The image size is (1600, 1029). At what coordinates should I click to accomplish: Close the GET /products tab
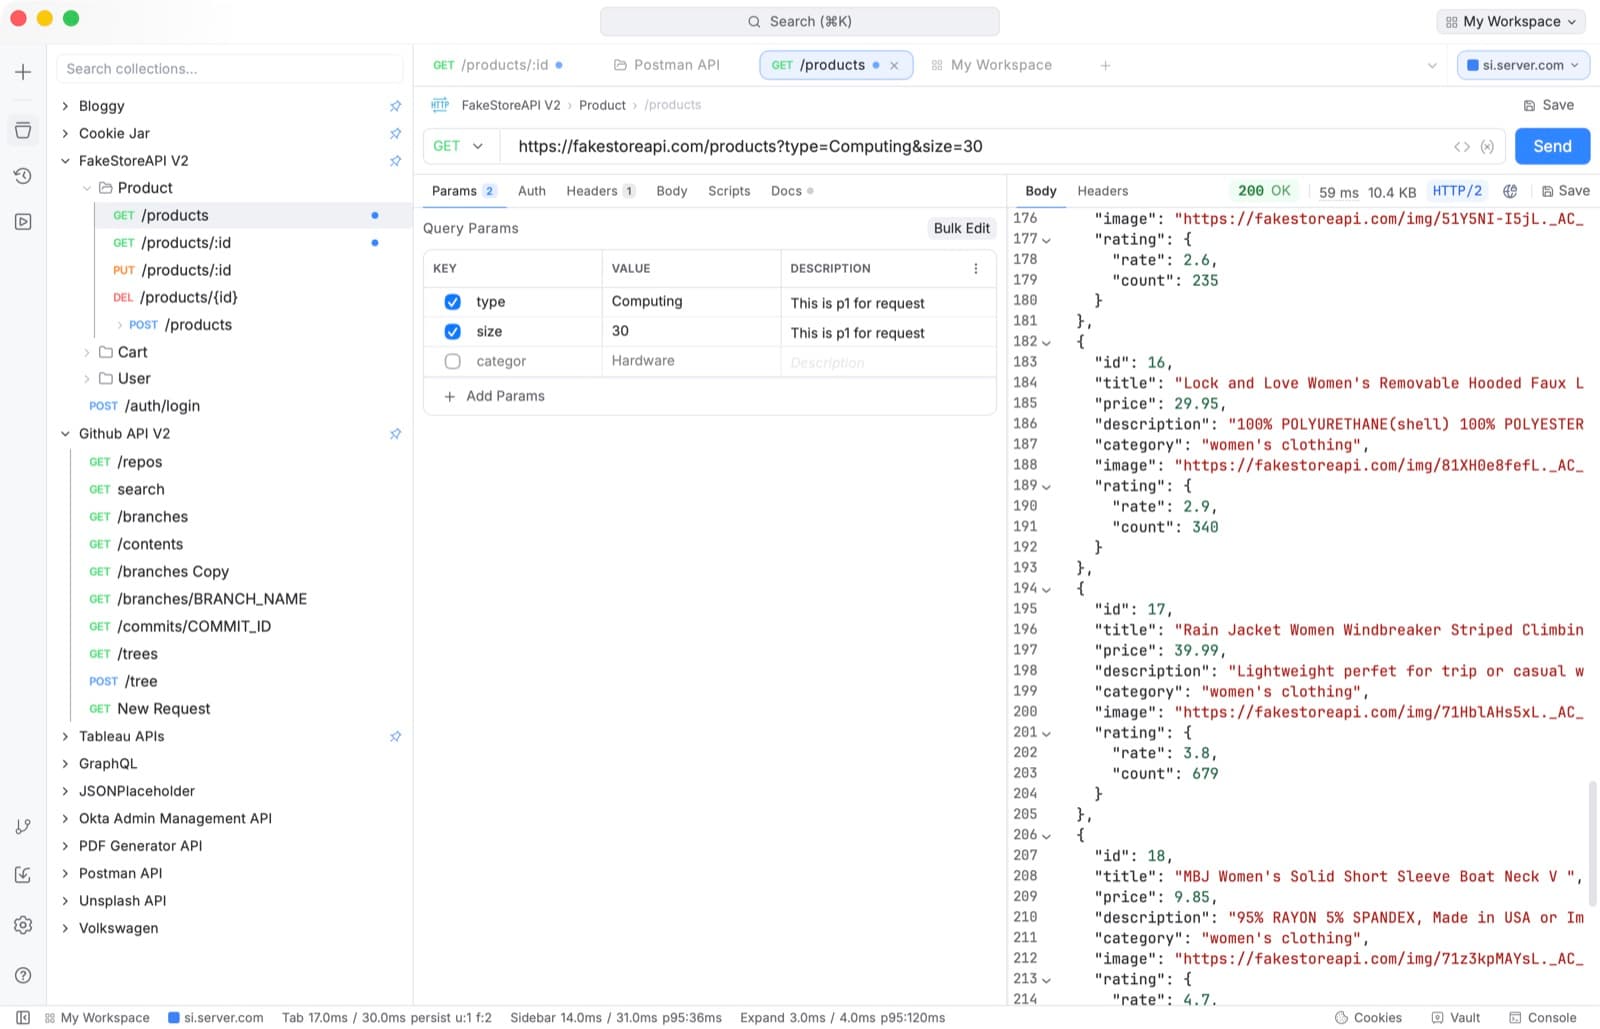tap(894, 65)
